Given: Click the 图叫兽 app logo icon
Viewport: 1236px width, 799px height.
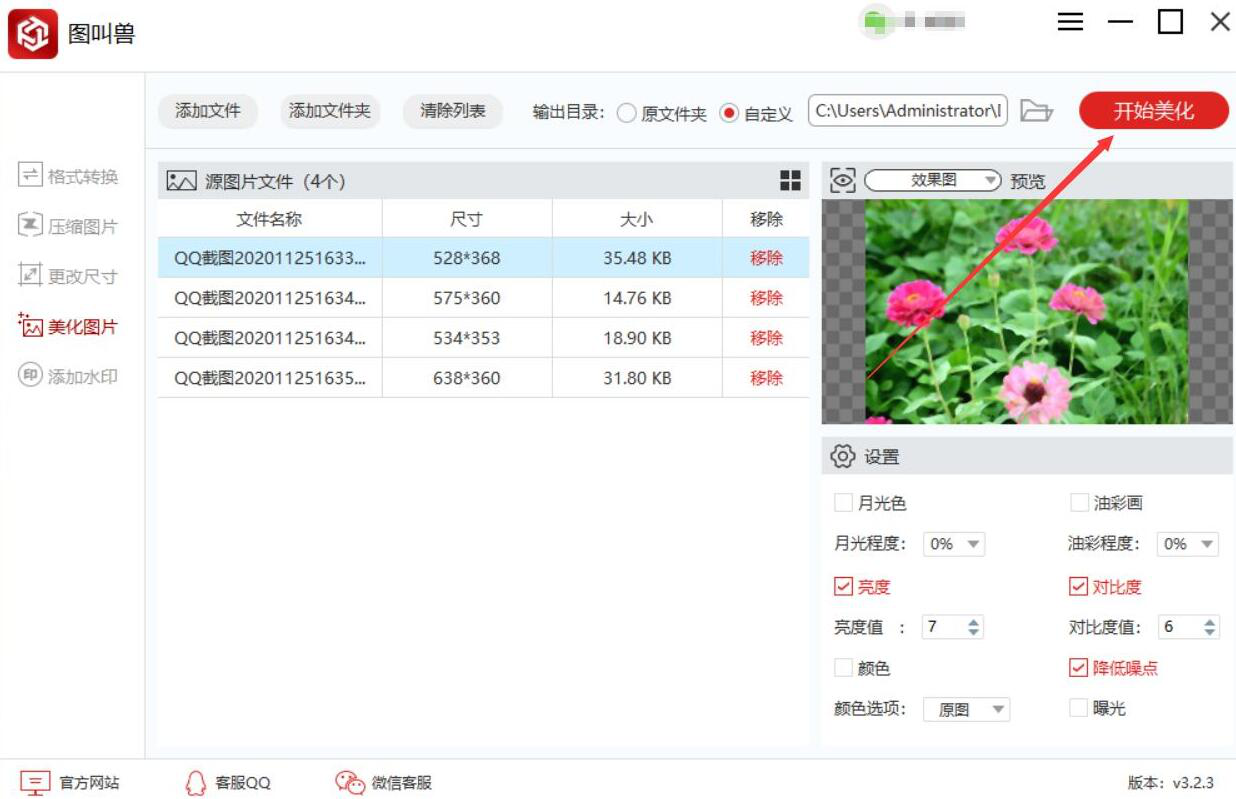Looking at the screenshot, I should tap(33, 34).
